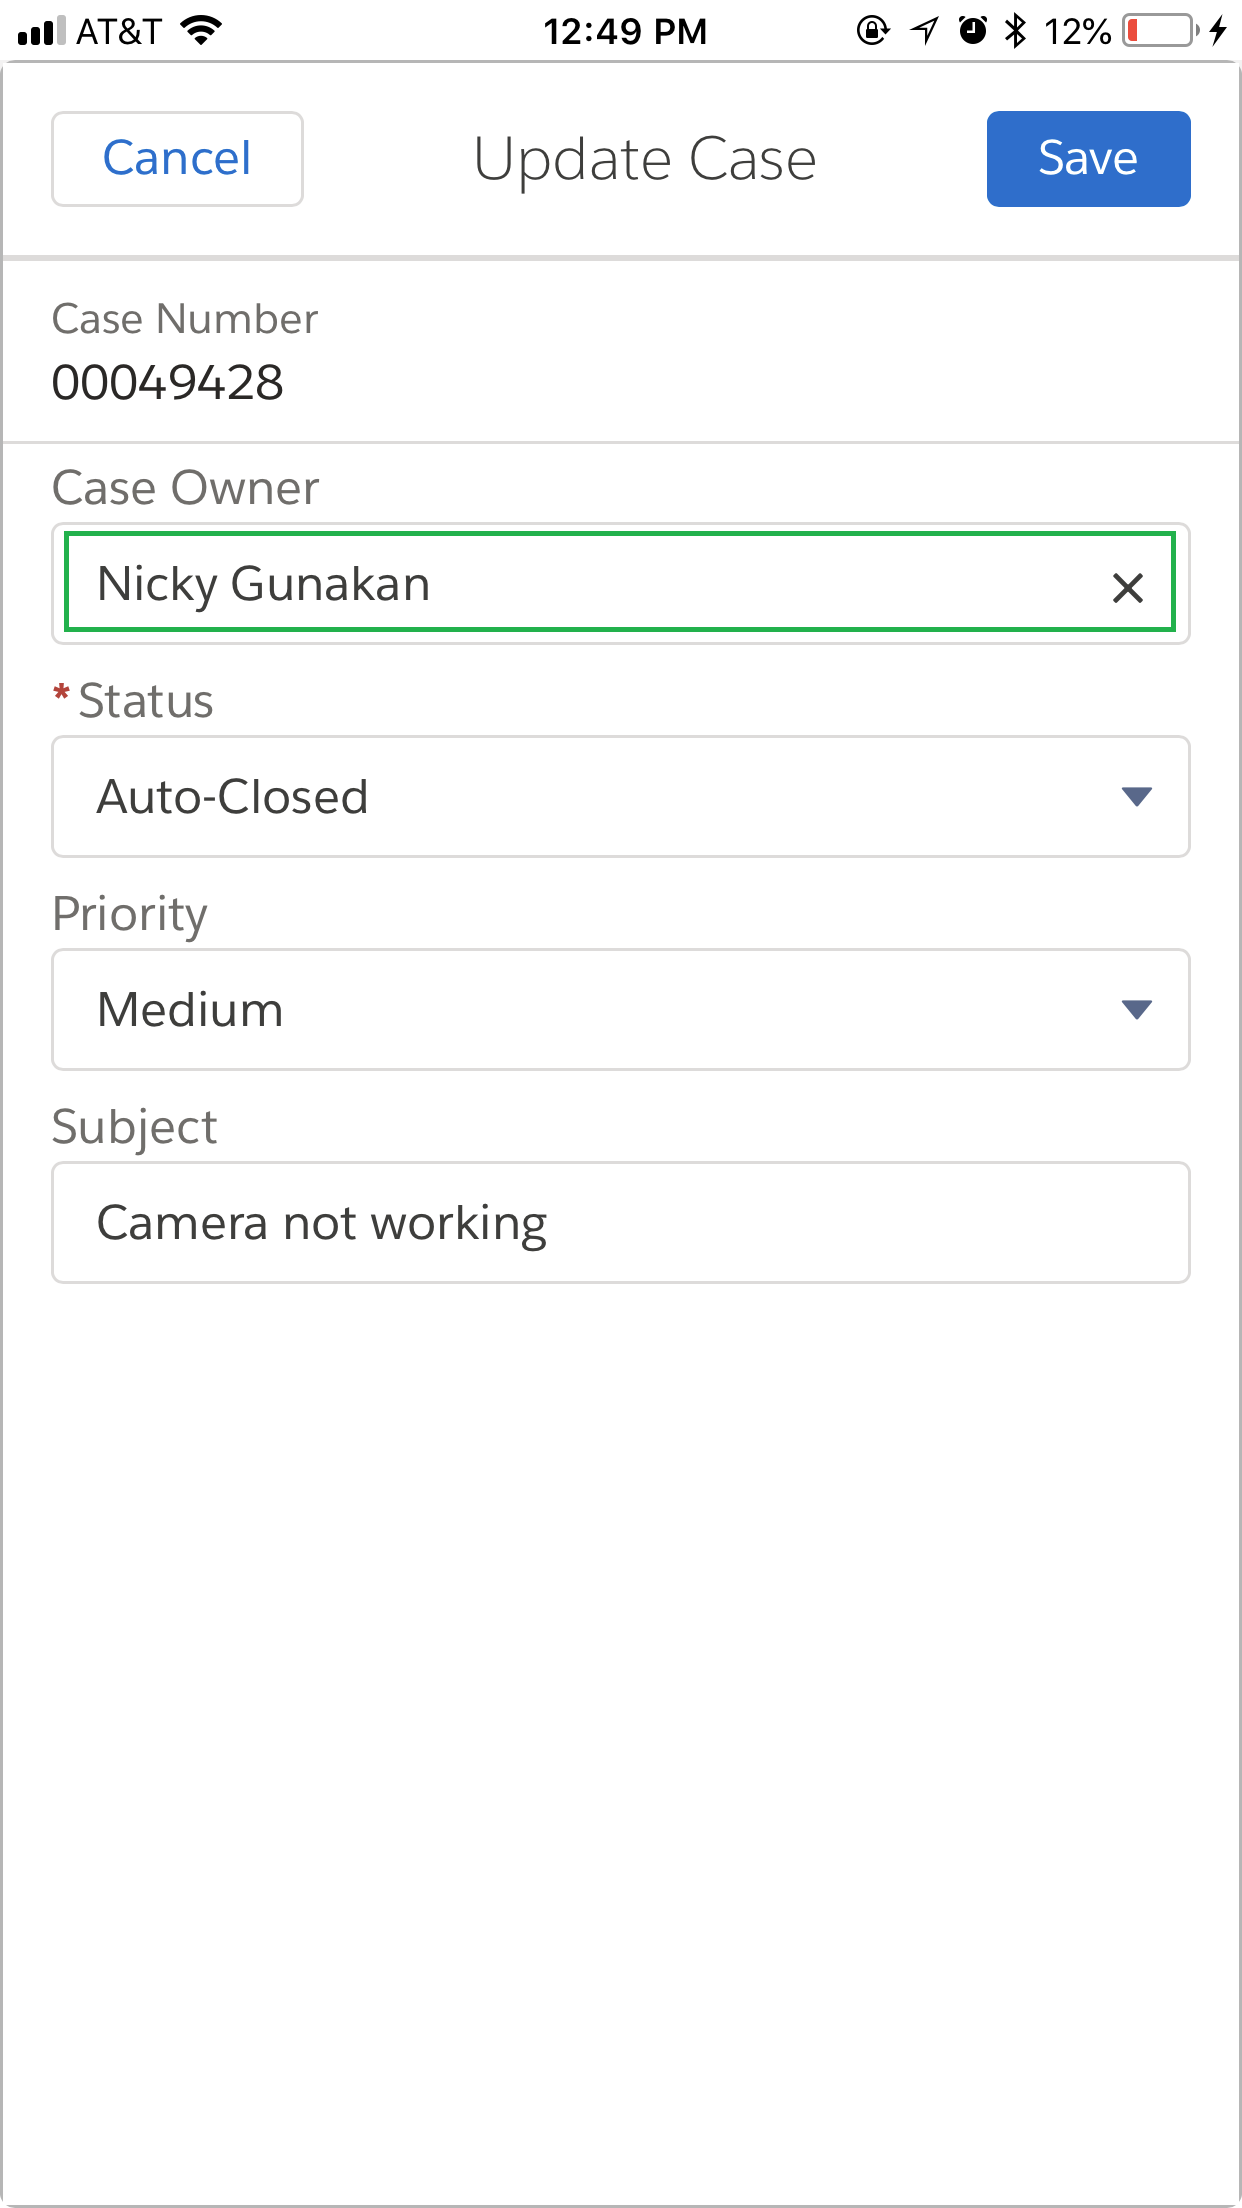The image size is (1242, 2208).
Task: Tap the cellular signal bars icon
Action: pos(41,31)
